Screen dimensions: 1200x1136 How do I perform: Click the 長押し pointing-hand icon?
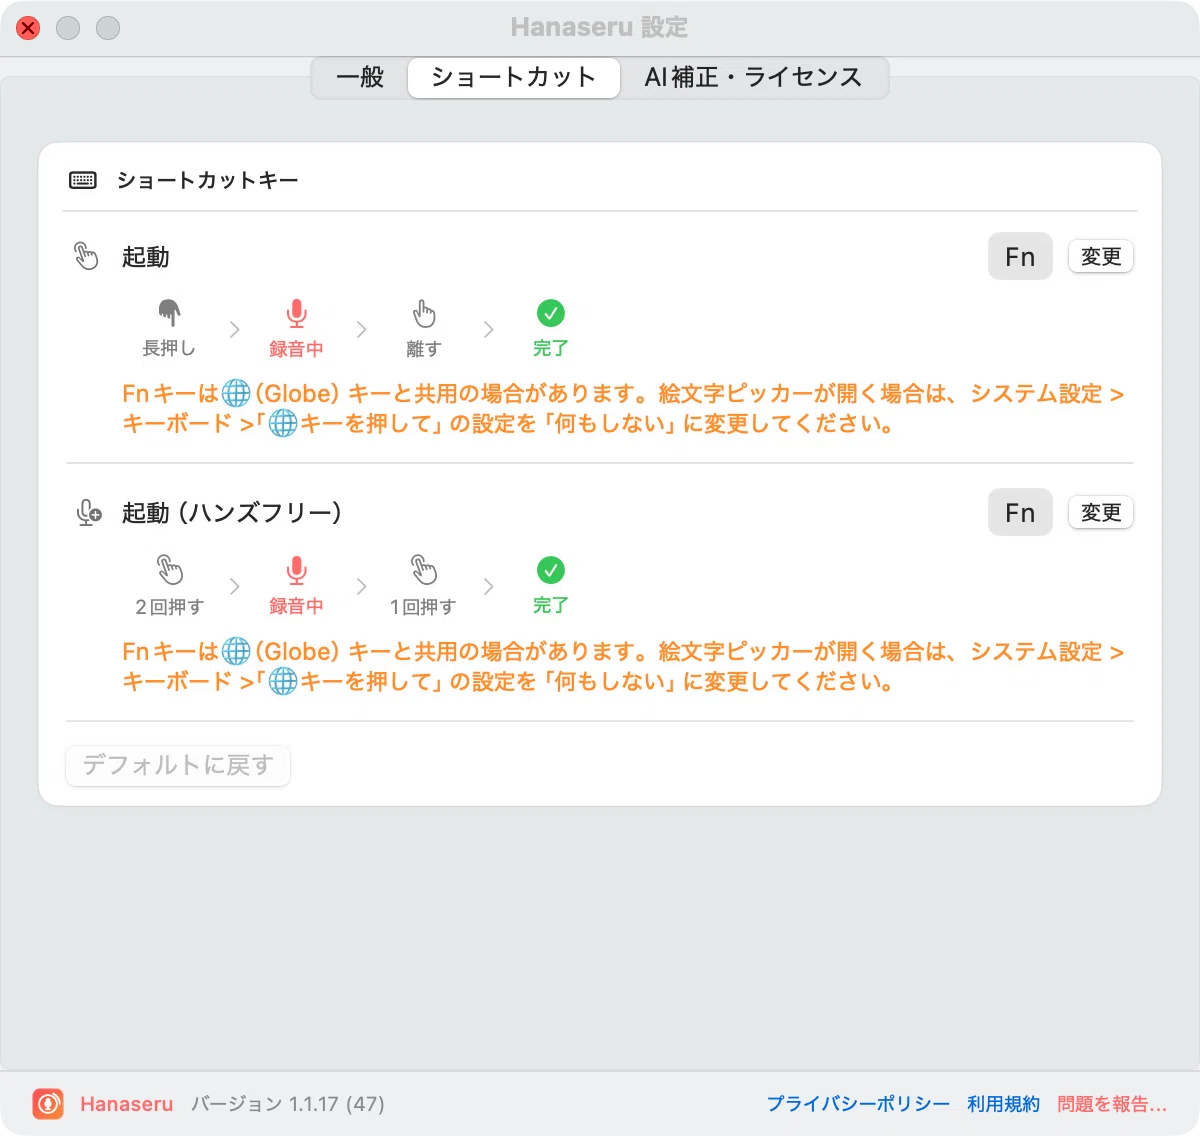(170, 313)
